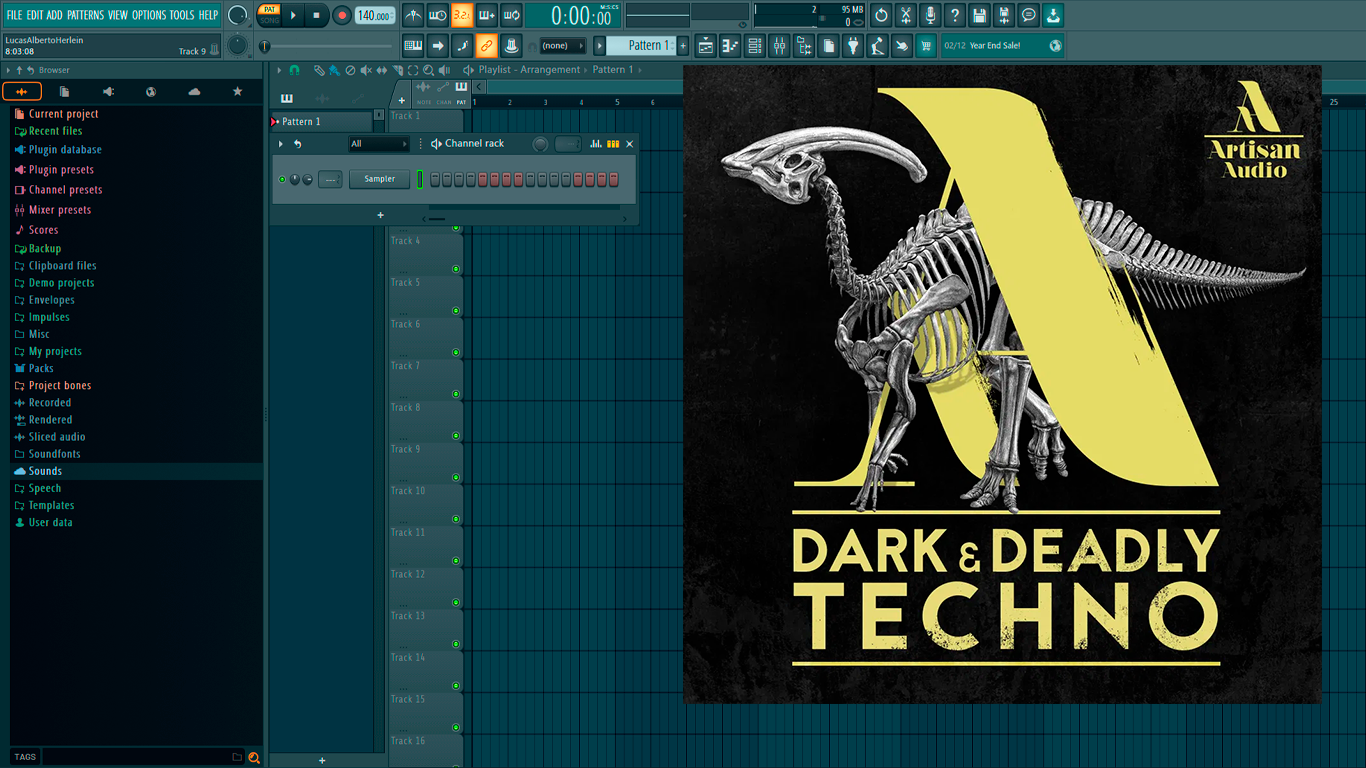Open the Year End Sale news link

[x=1003, y=46]
